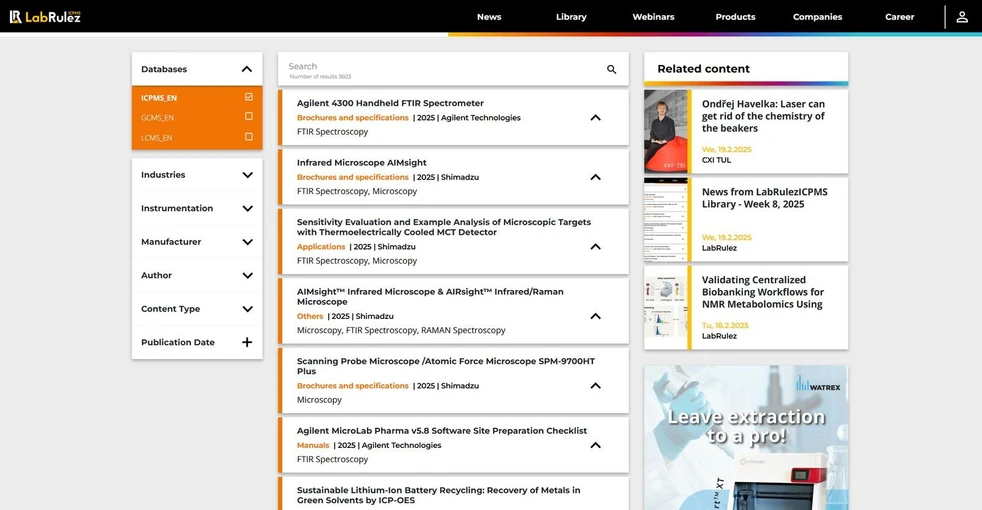Image resolution: width=982 pixels, height=510 pixels.
Task: Collapse the Agilent MicroLab Pharma Checklist entry
Action: pos(596,445)
